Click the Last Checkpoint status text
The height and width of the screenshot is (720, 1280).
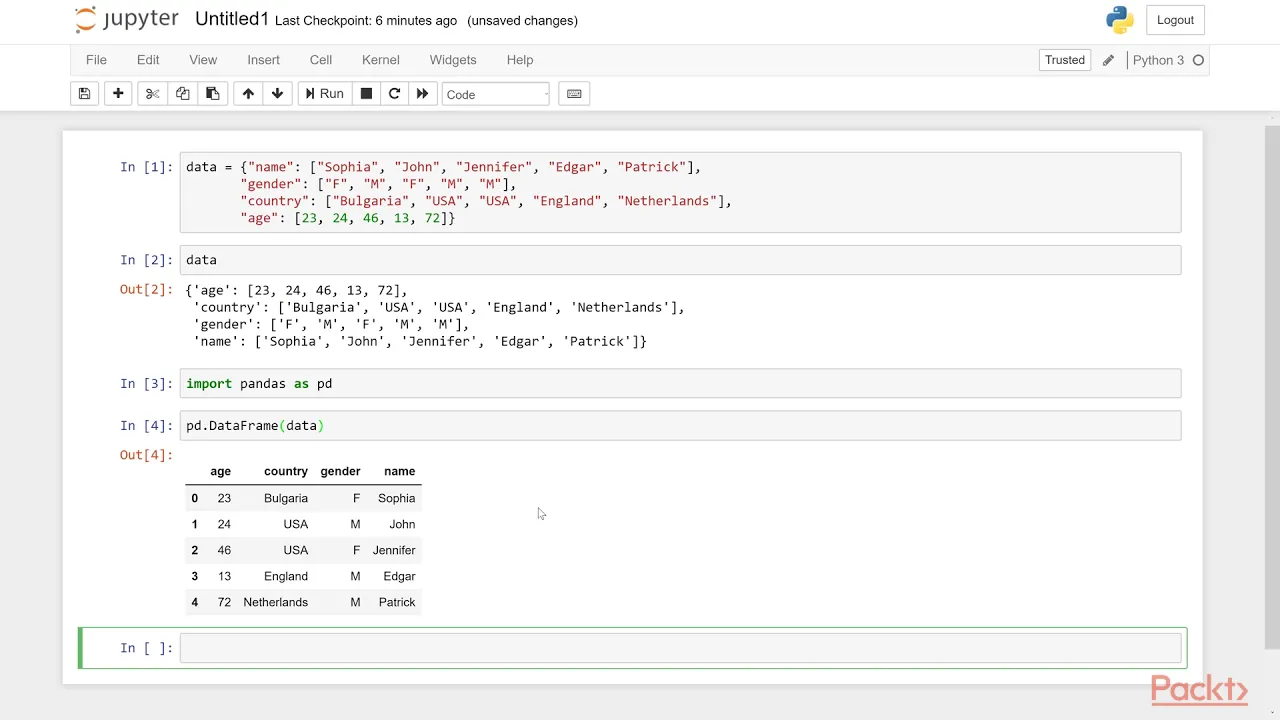(366, 20)
